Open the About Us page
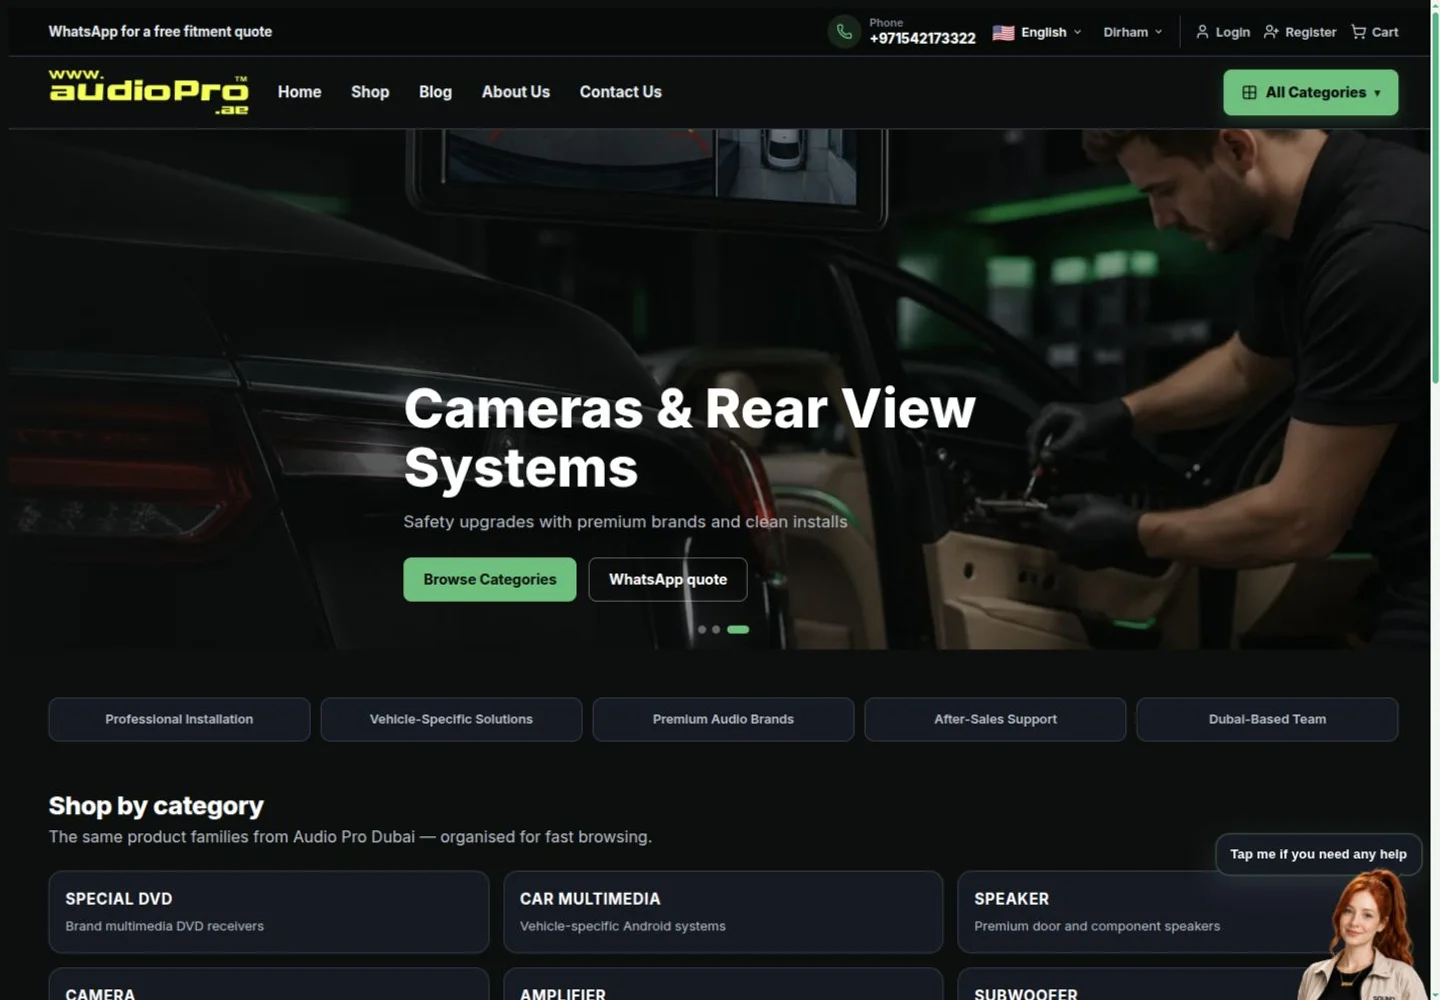 point(516,92)
